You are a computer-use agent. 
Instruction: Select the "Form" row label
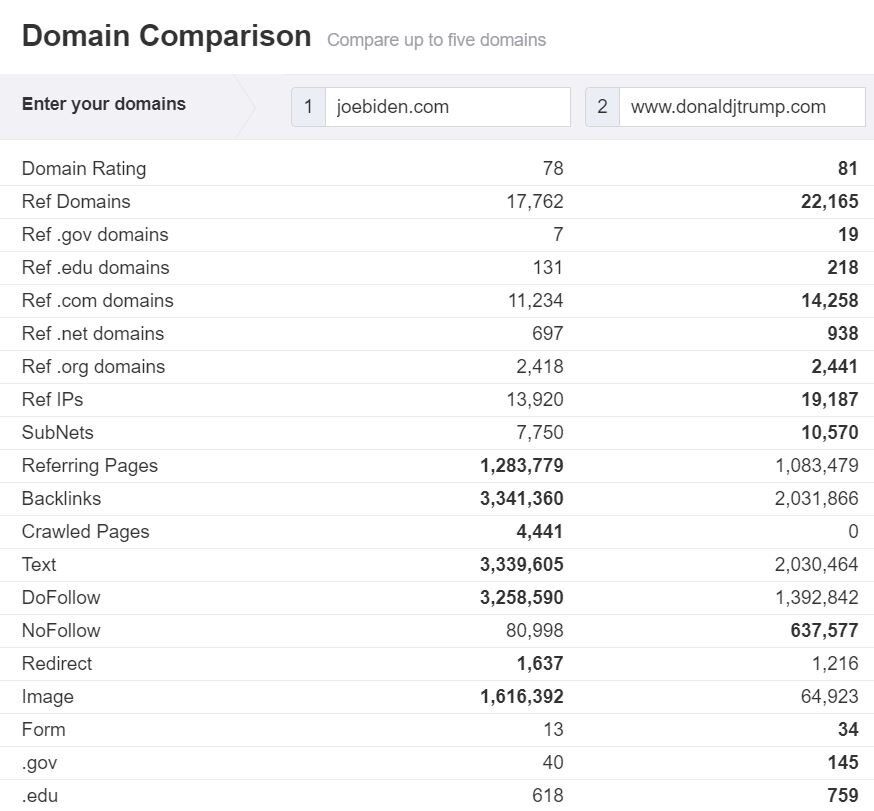[x=44, y=730]
